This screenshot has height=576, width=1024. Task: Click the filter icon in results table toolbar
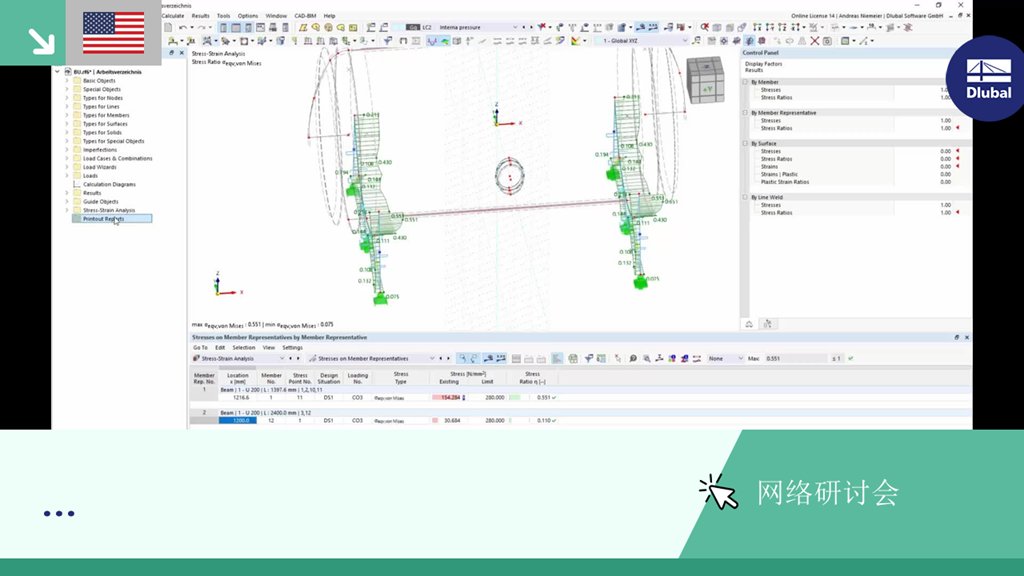coord(588,358)
